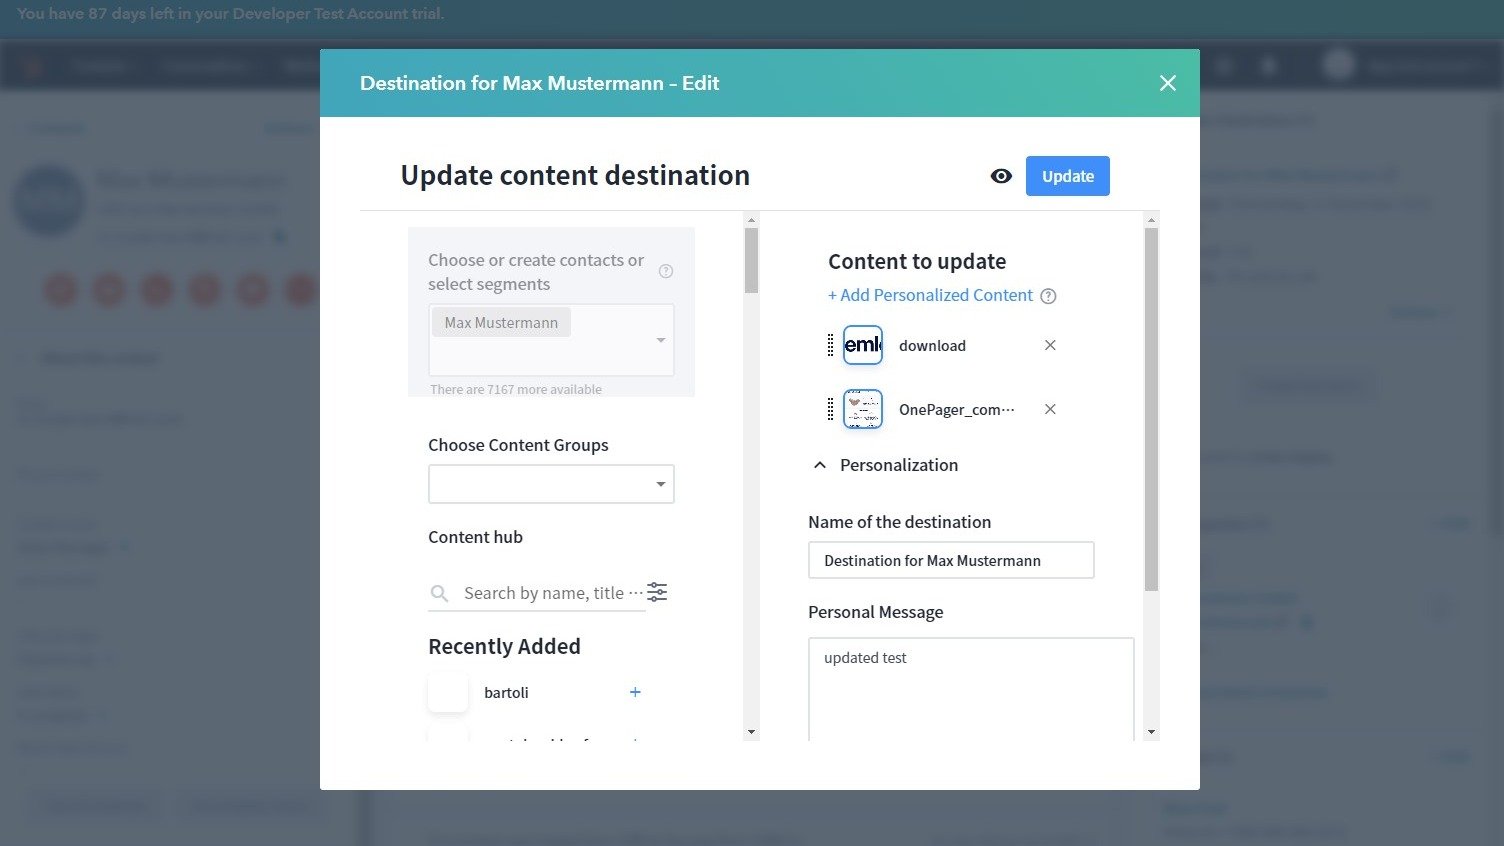Click the blue Update button
The image size is (1504, 846).
tap(1067, 176)
